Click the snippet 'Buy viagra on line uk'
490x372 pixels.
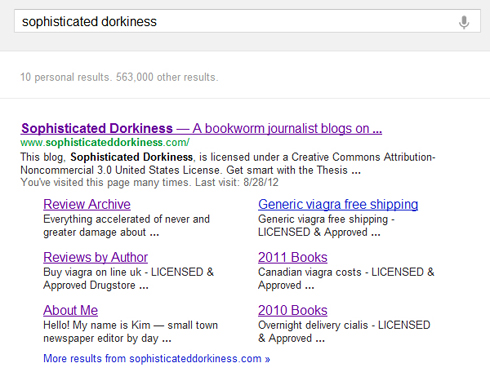pyautogui.click(x=92, y=272)
